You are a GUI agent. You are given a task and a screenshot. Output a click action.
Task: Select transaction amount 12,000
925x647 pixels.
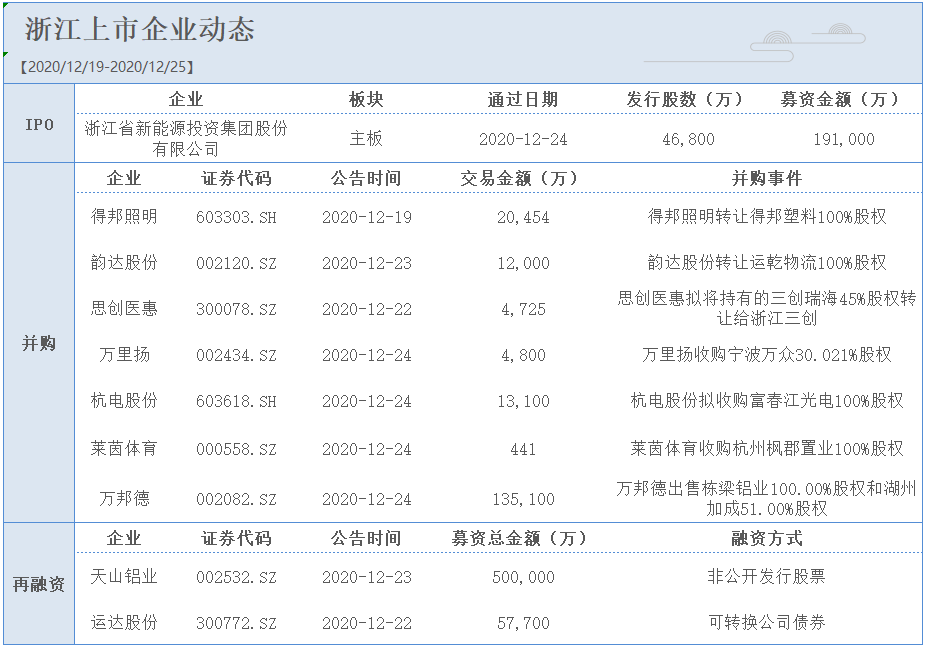(523, 264)
